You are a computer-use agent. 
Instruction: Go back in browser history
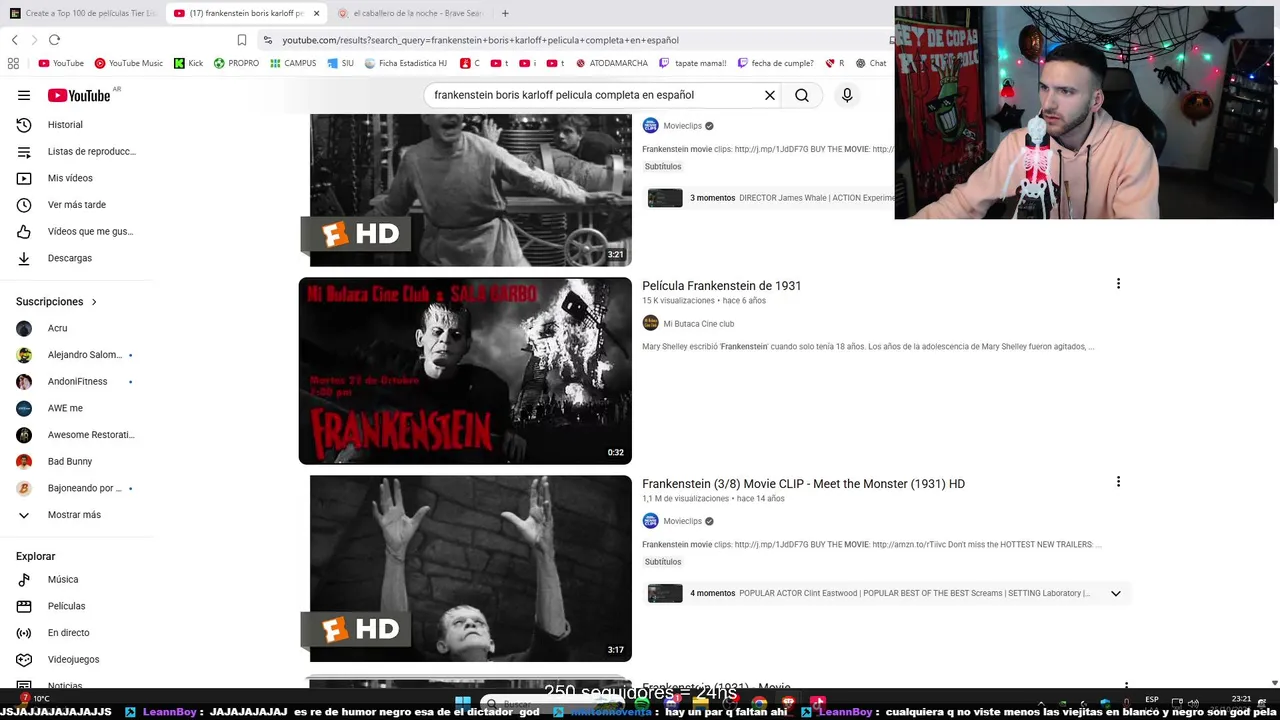pyautogui.click(x=14, y=40)
